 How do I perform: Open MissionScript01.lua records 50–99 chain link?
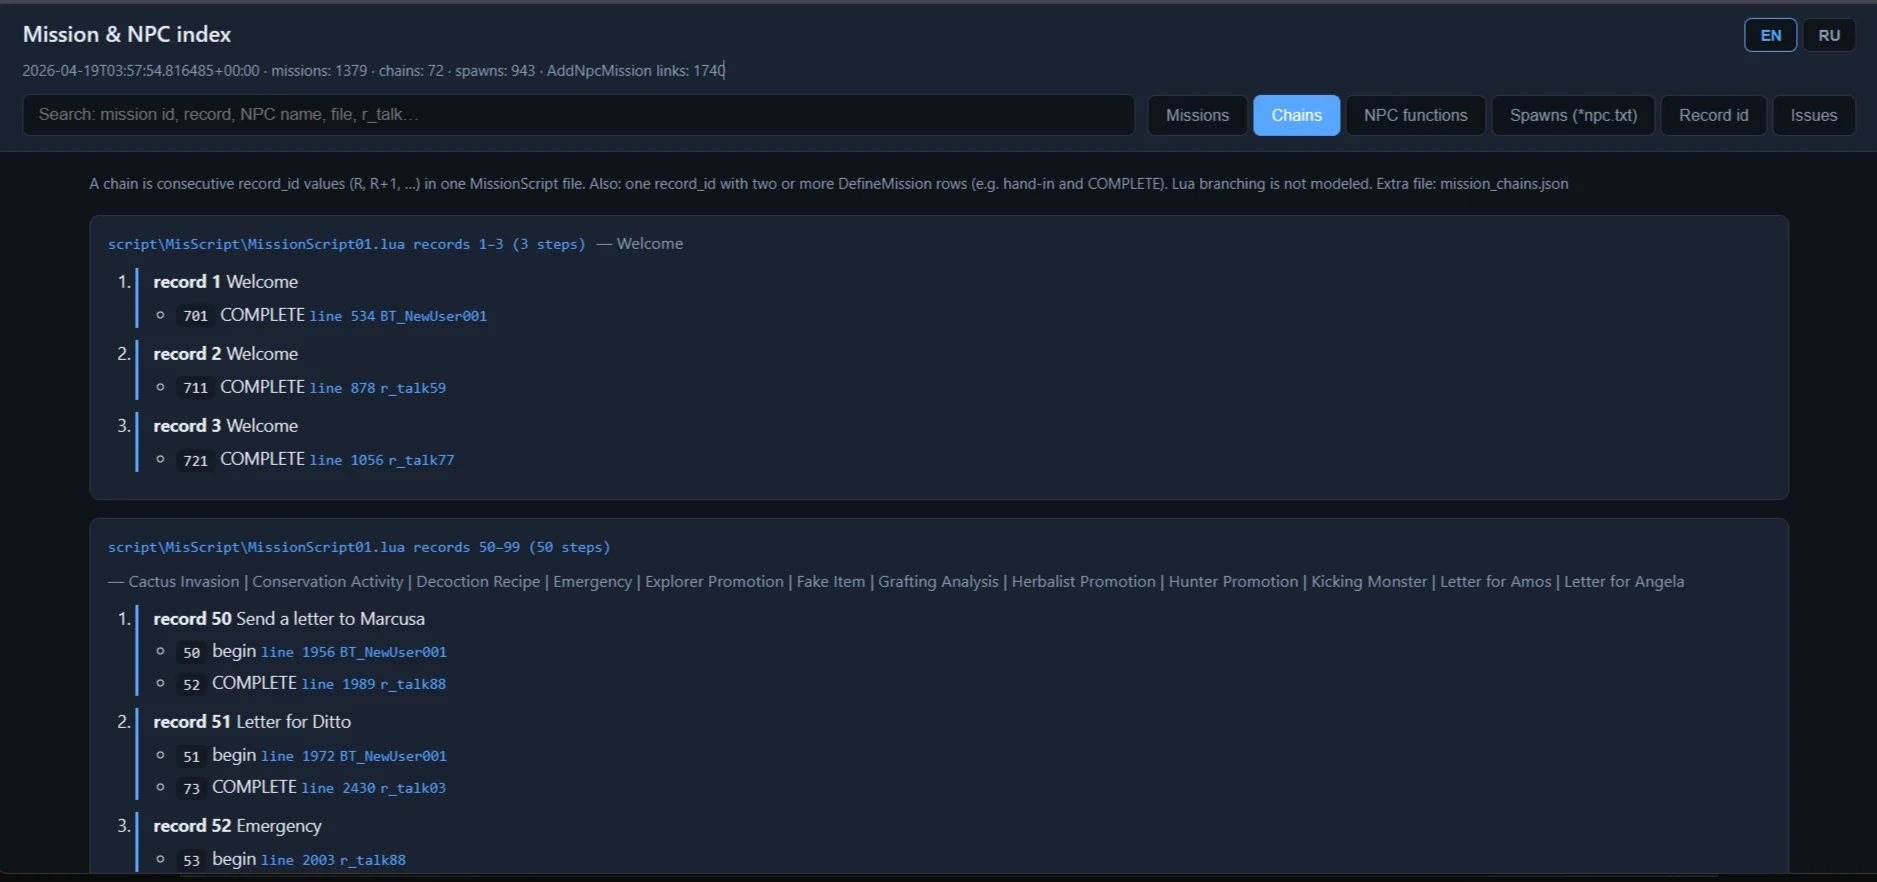[x=358, y=547]
